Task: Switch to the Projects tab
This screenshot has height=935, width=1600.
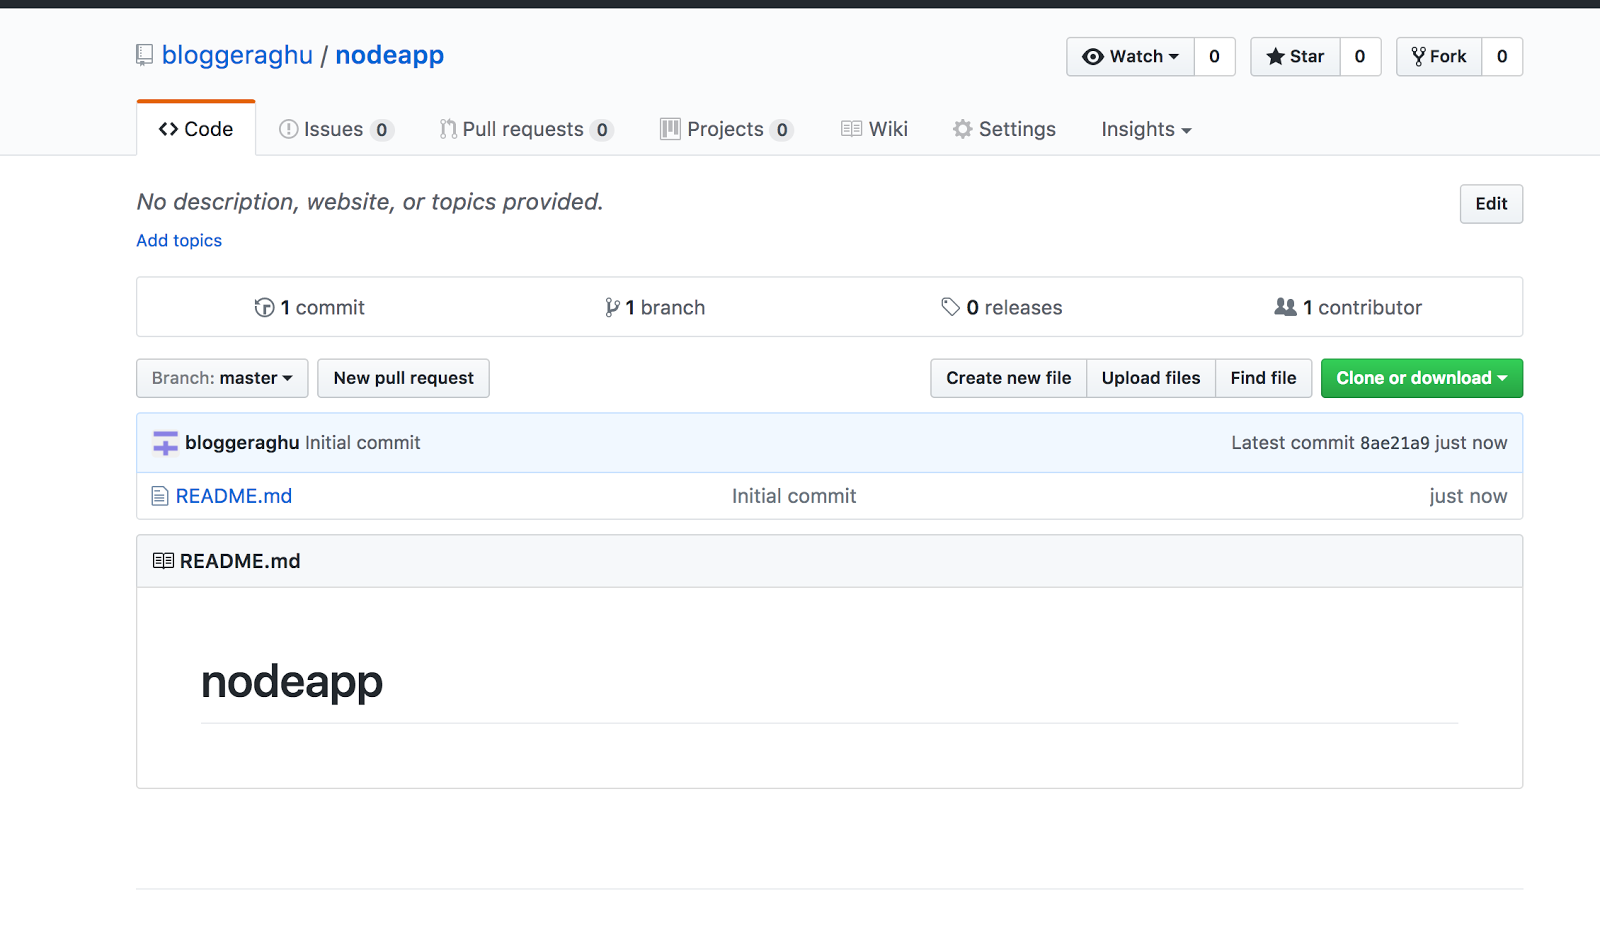Action: (x=725, y=129)
